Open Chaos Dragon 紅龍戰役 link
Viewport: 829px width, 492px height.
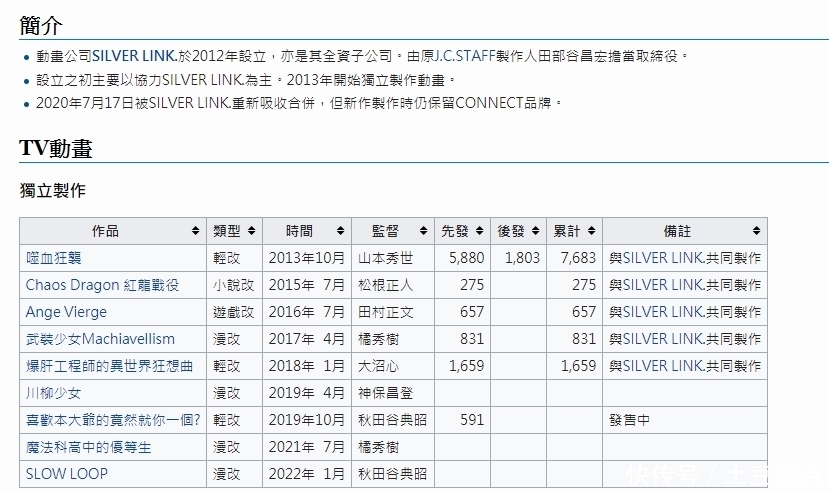click(x=102, y=285)
